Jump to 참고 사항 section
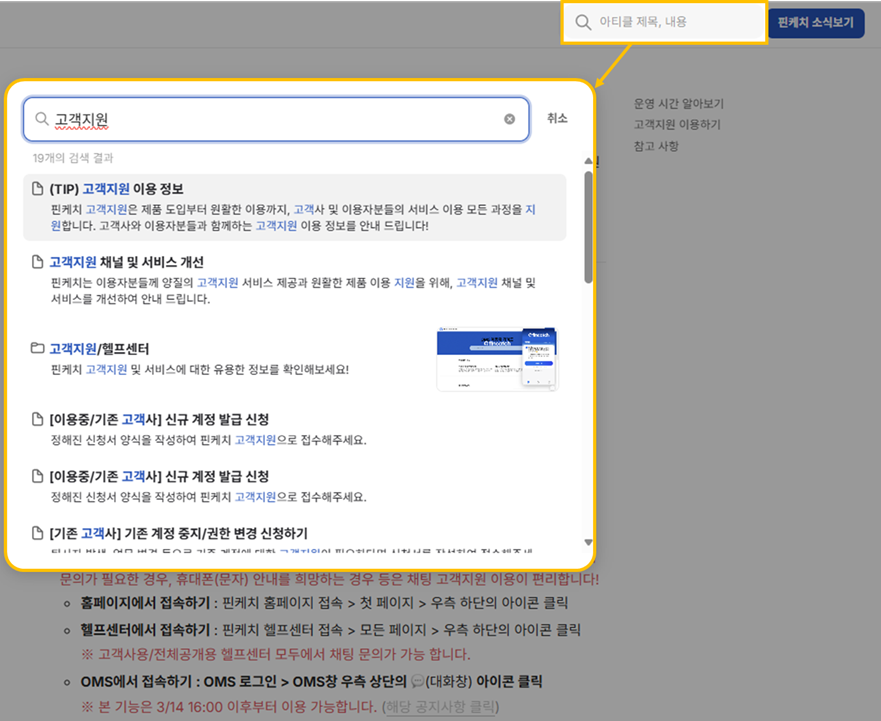This screenshot has height=721, width=881. pos(656,146)
